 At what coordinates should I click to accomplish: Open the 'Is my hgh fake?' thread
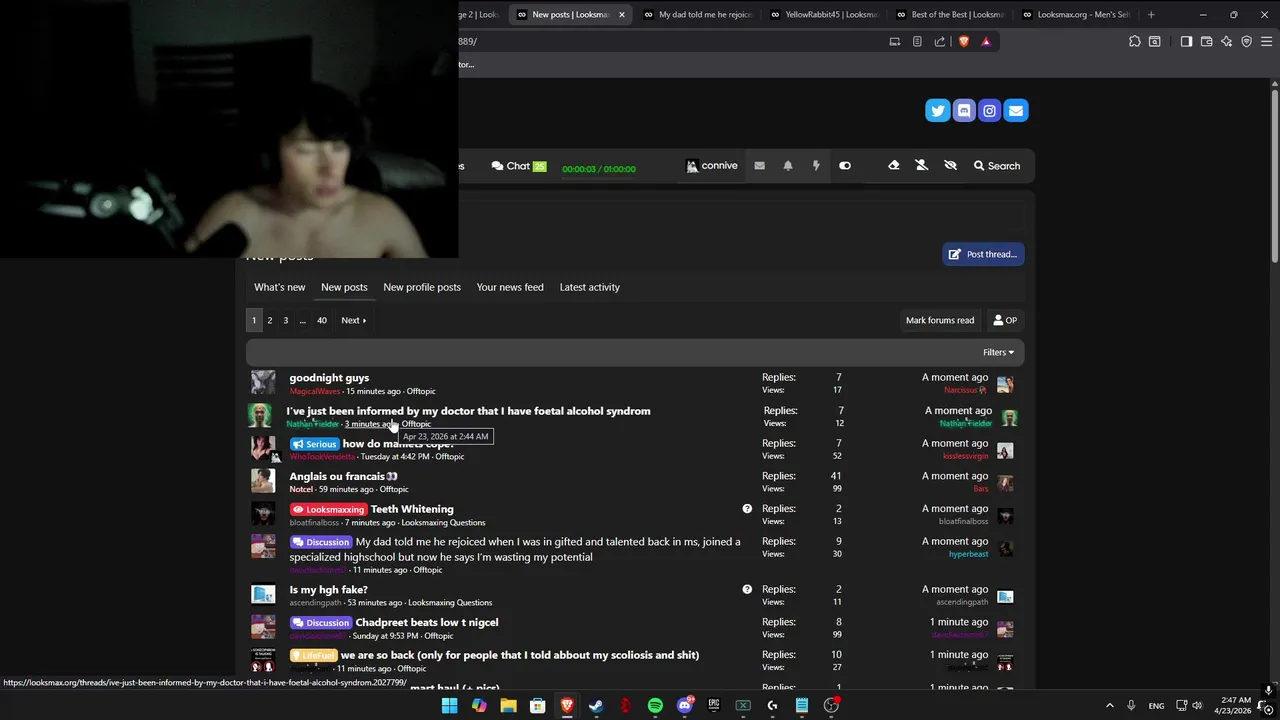point(329,590)
